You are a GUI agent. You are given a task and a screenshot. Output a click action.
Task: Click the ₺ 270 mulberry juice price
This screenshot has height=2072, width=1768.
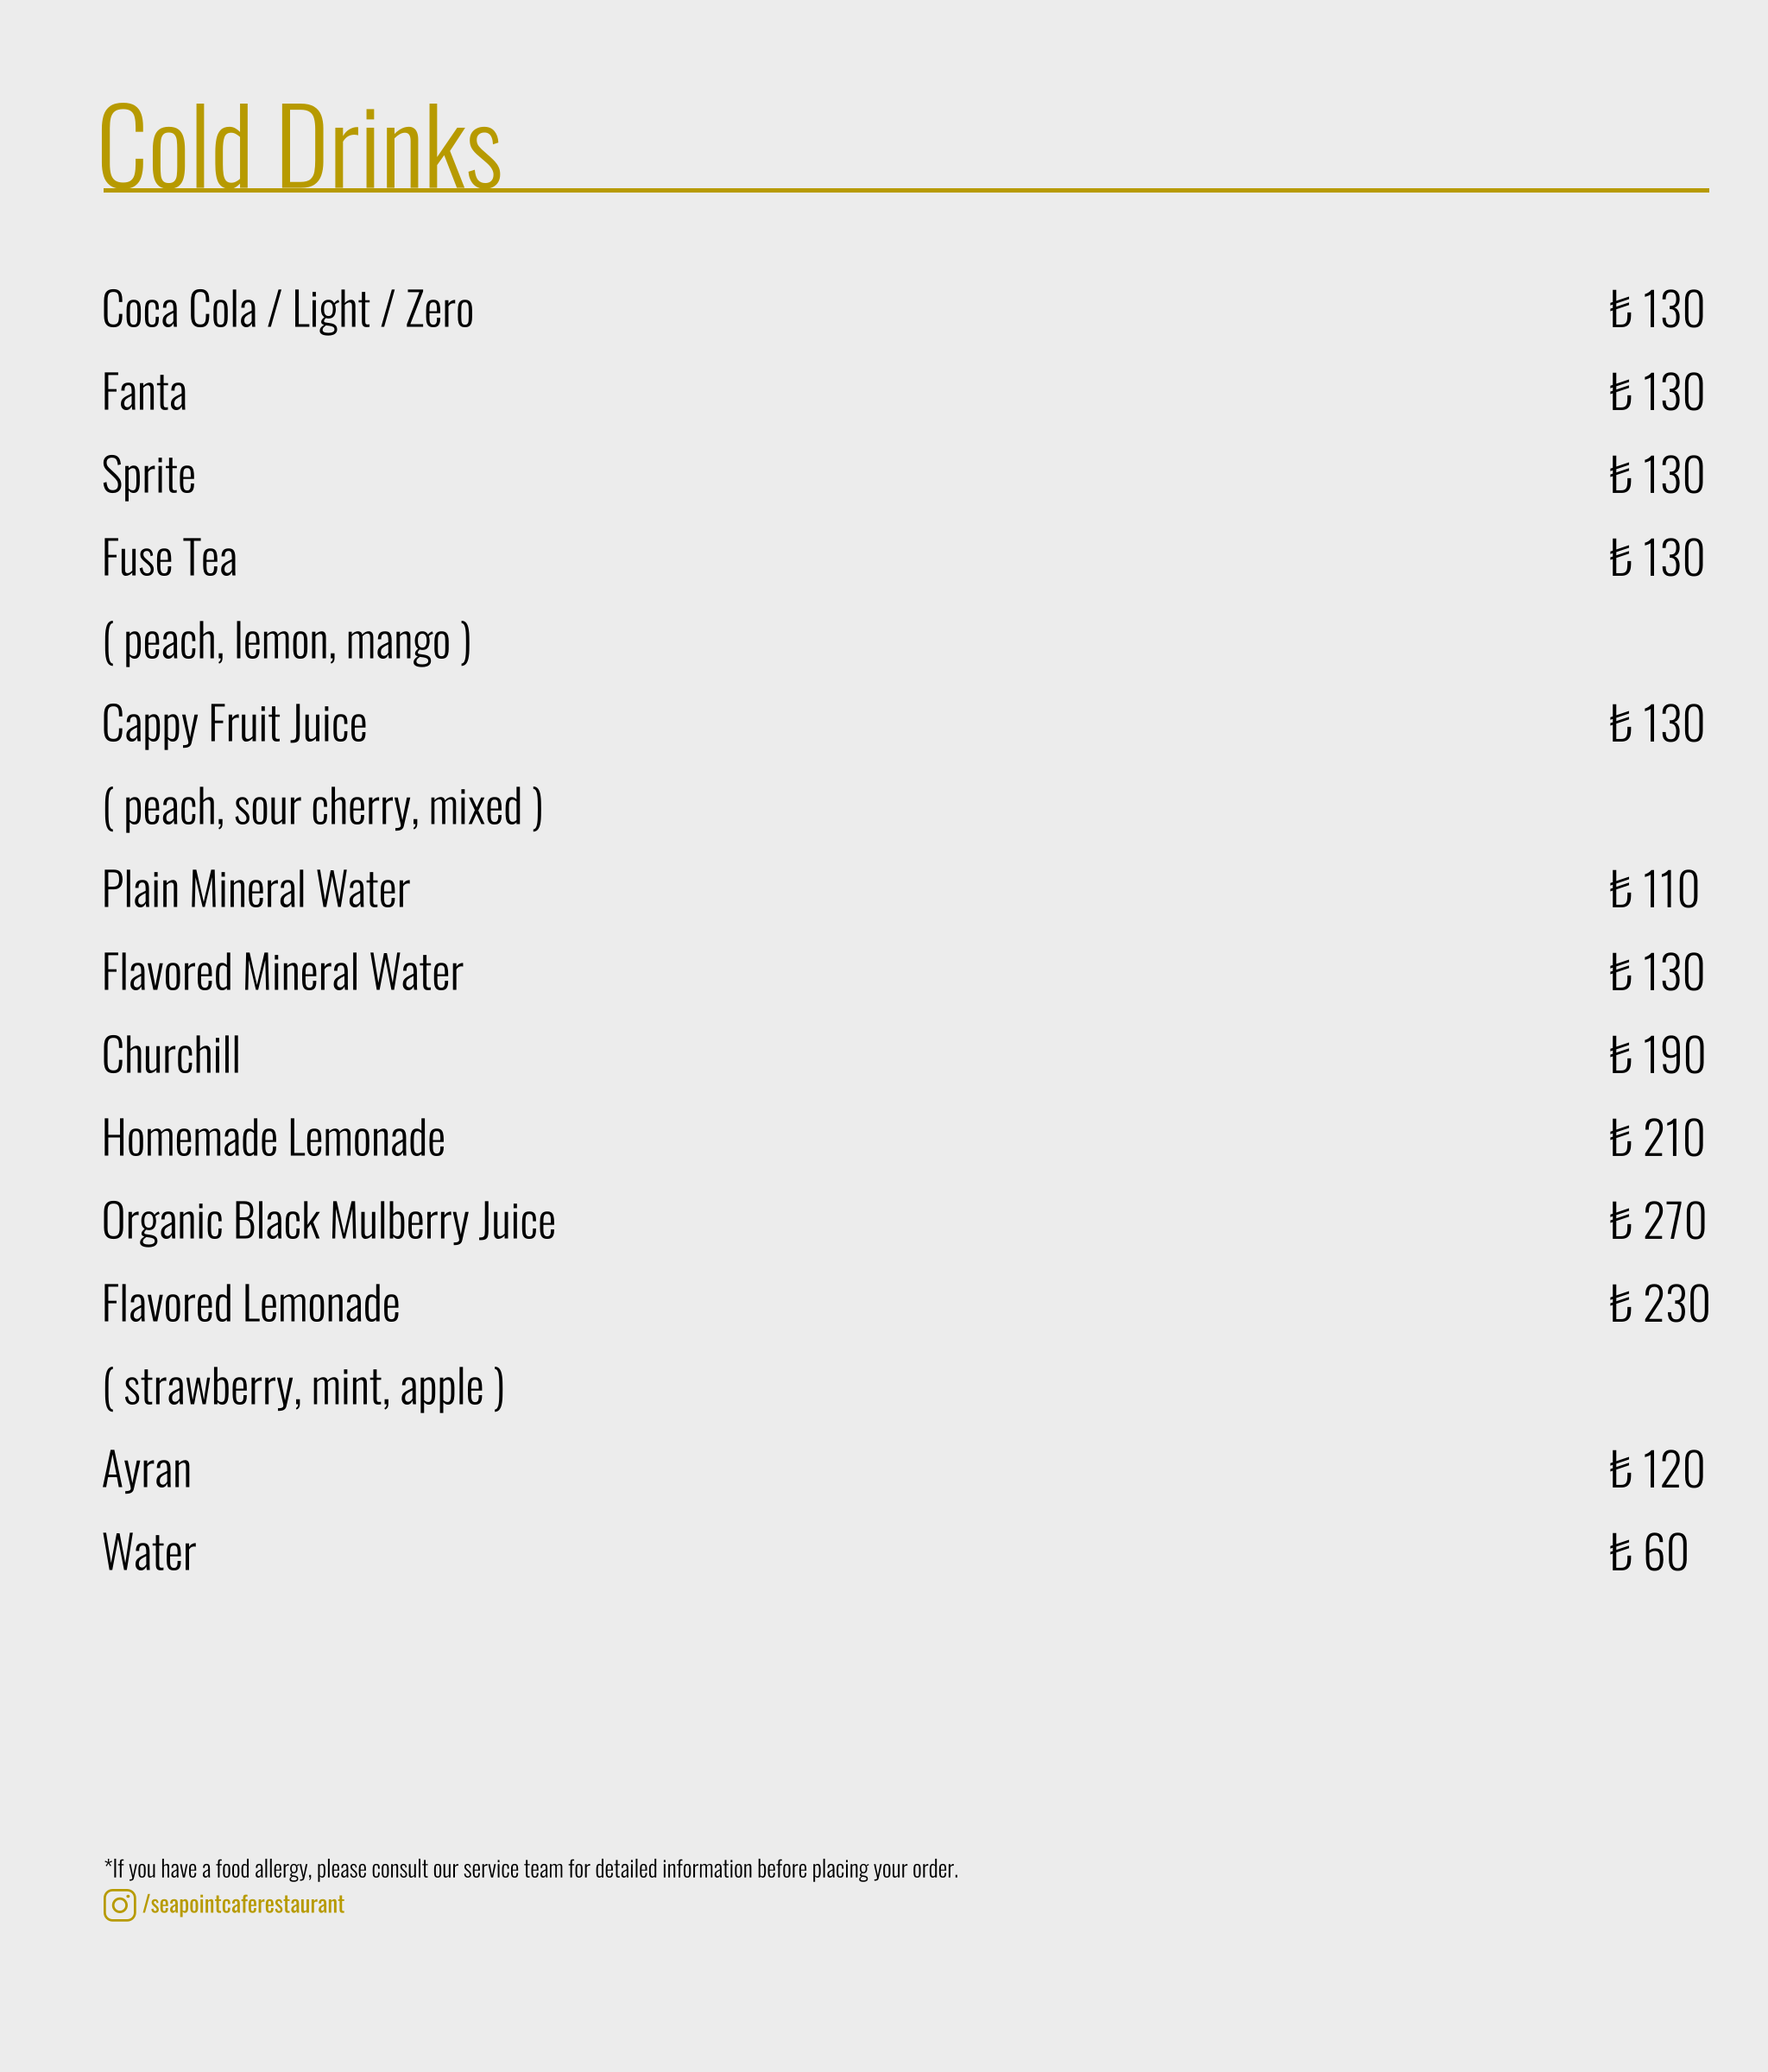click(x=1657, y=1222)
